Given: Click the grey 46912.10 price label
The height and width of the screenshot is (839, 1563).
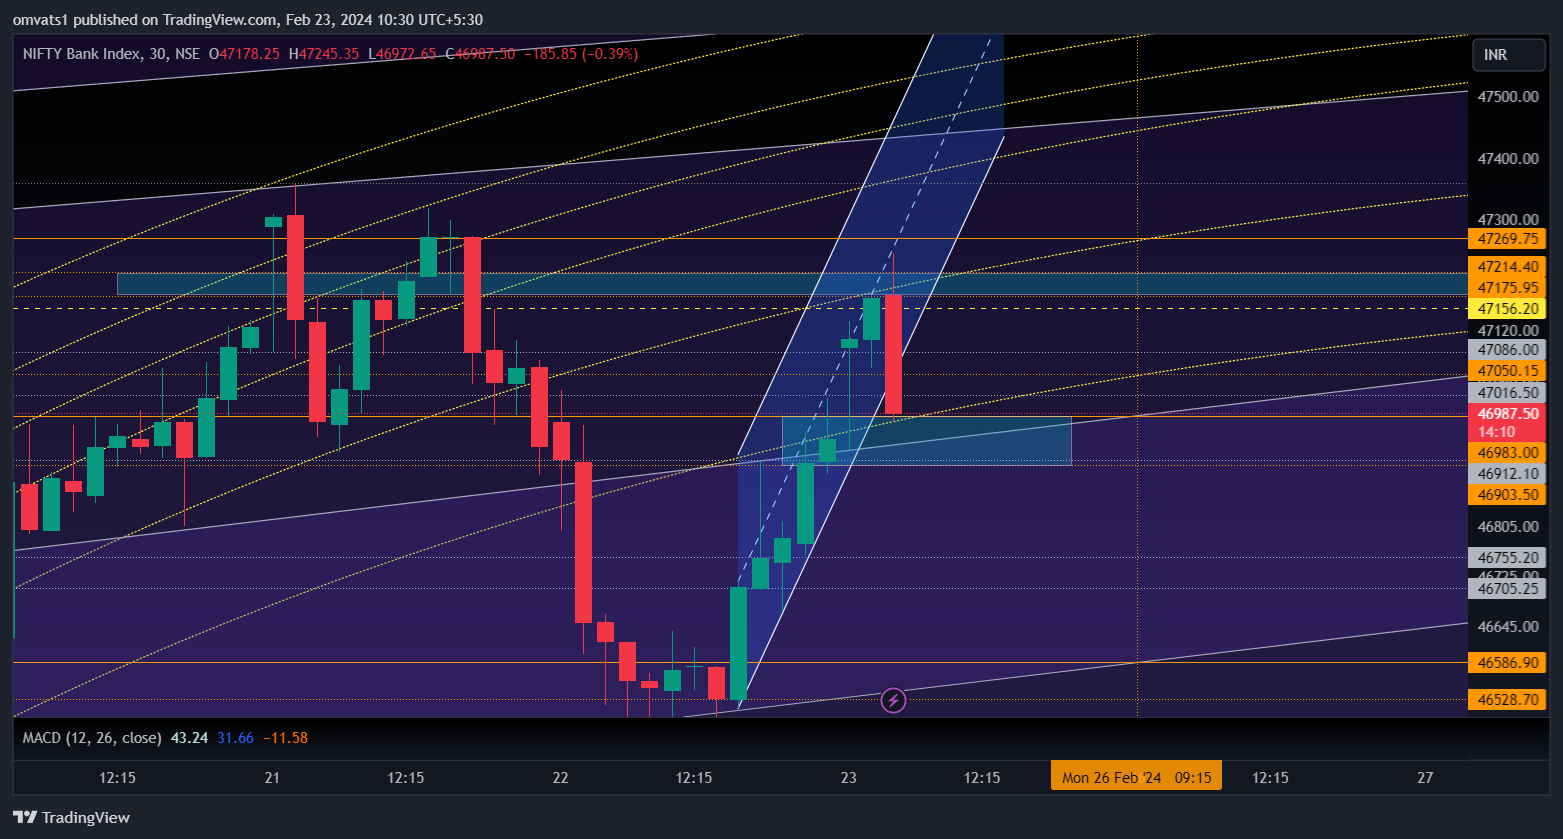Looking at the screenshot, I should pos(1507,474).
